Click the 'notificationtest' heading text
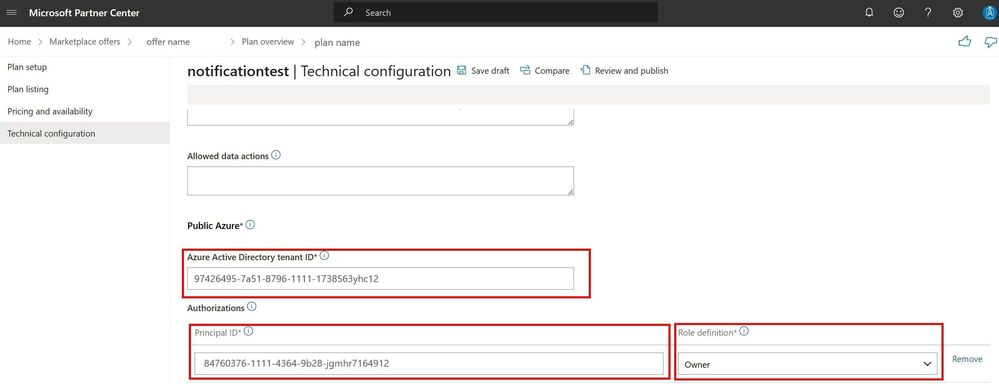The height and width of the screenshot is (384, 999). (x=238, y=71)
